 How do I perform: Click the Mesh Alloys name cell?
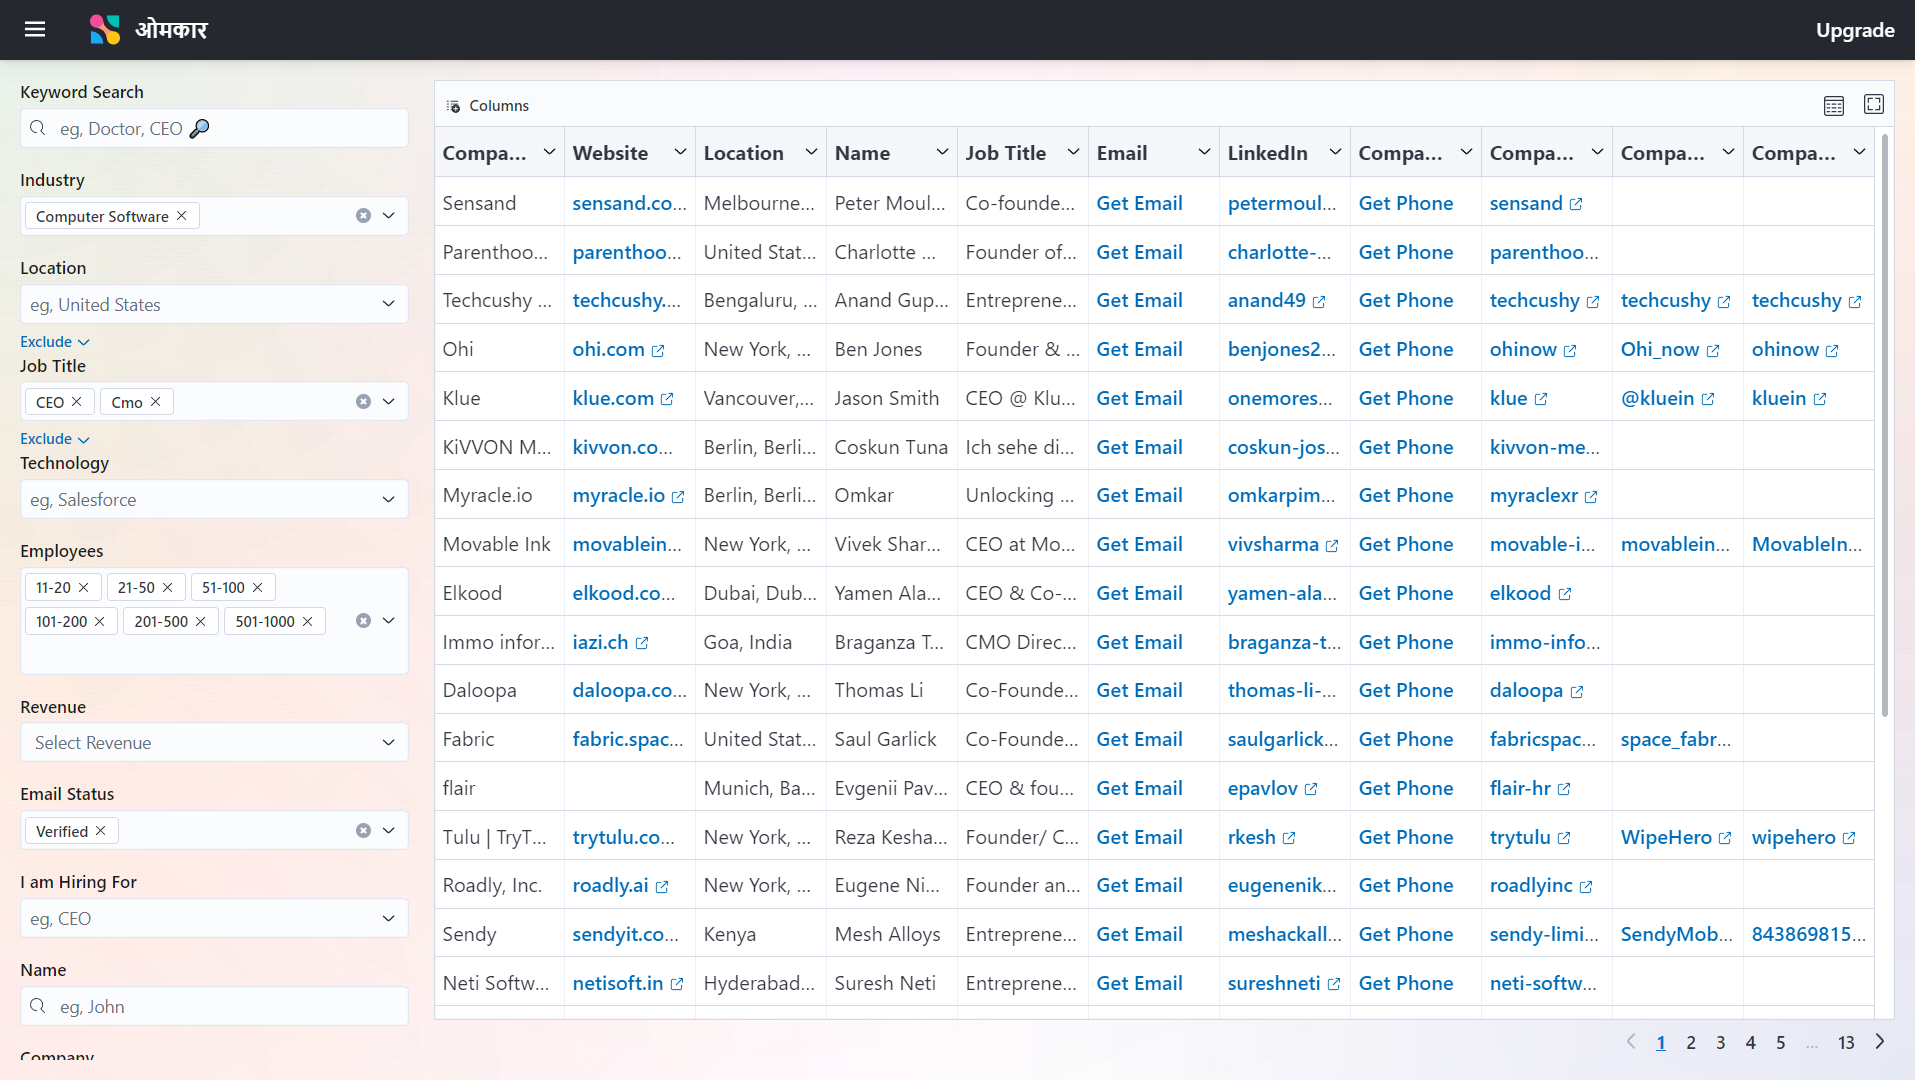892,934
